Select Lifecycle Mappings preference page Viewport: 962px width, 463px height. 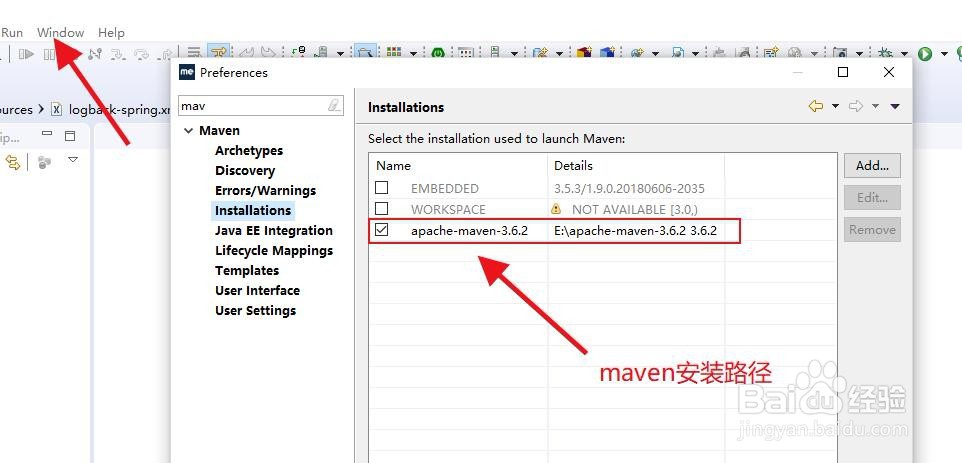[274, 250]
